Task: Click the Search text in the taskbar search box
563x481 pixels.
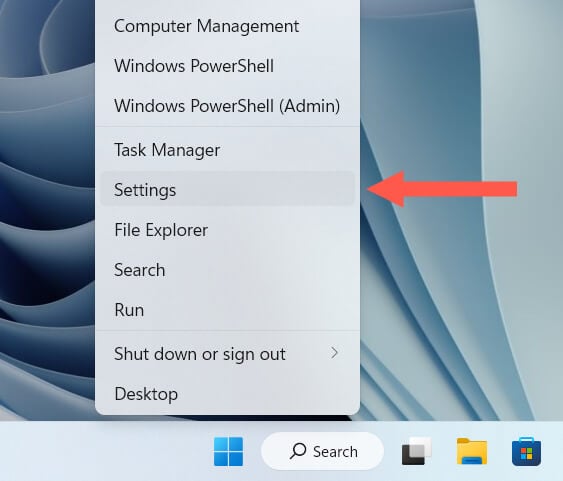Action: (335, 452)
